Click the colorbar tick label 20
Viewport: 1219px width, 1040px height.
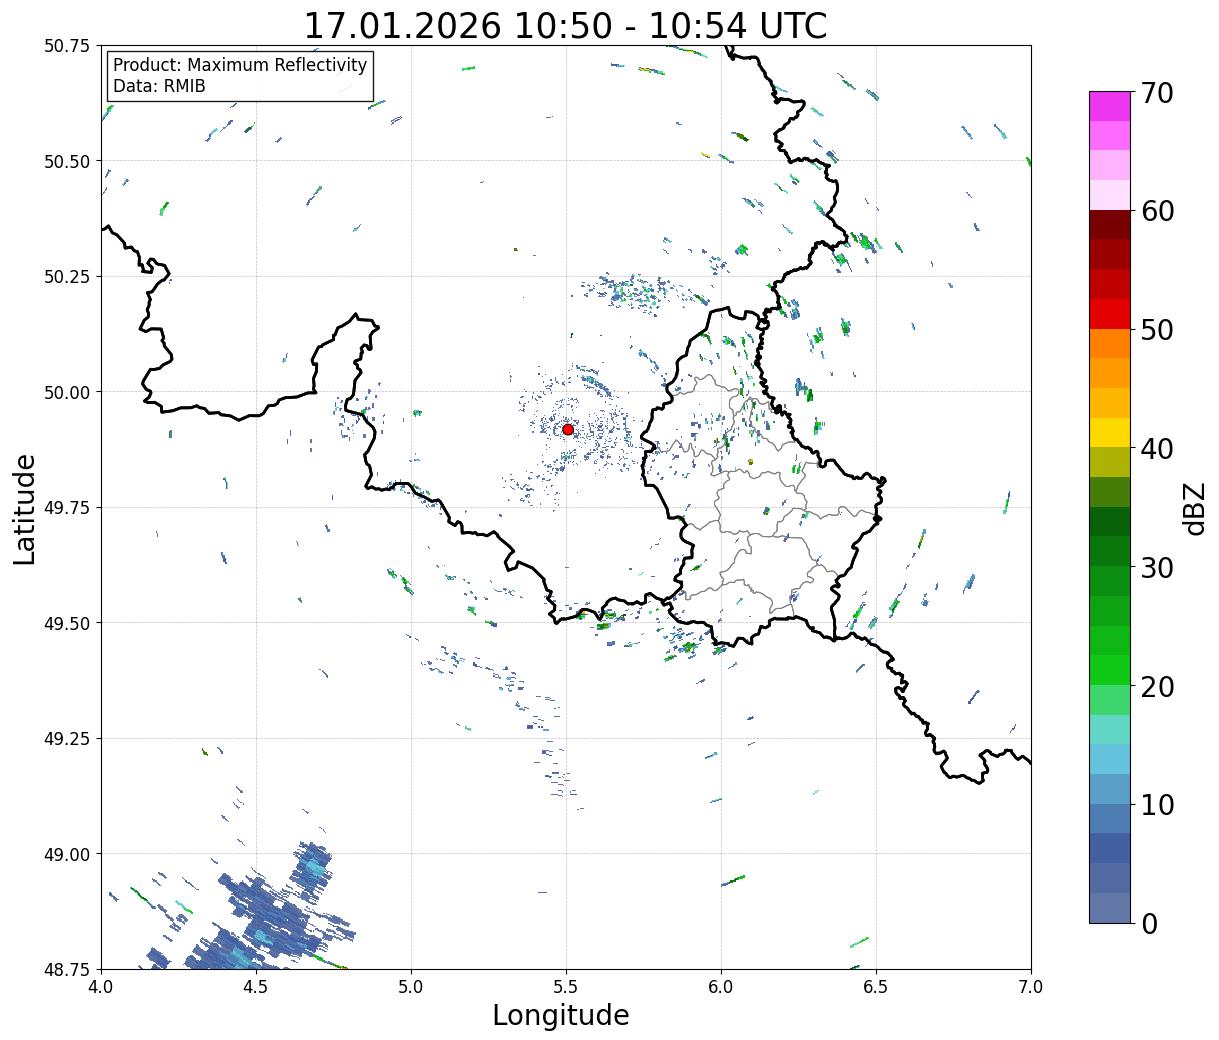click(1157, 687)
